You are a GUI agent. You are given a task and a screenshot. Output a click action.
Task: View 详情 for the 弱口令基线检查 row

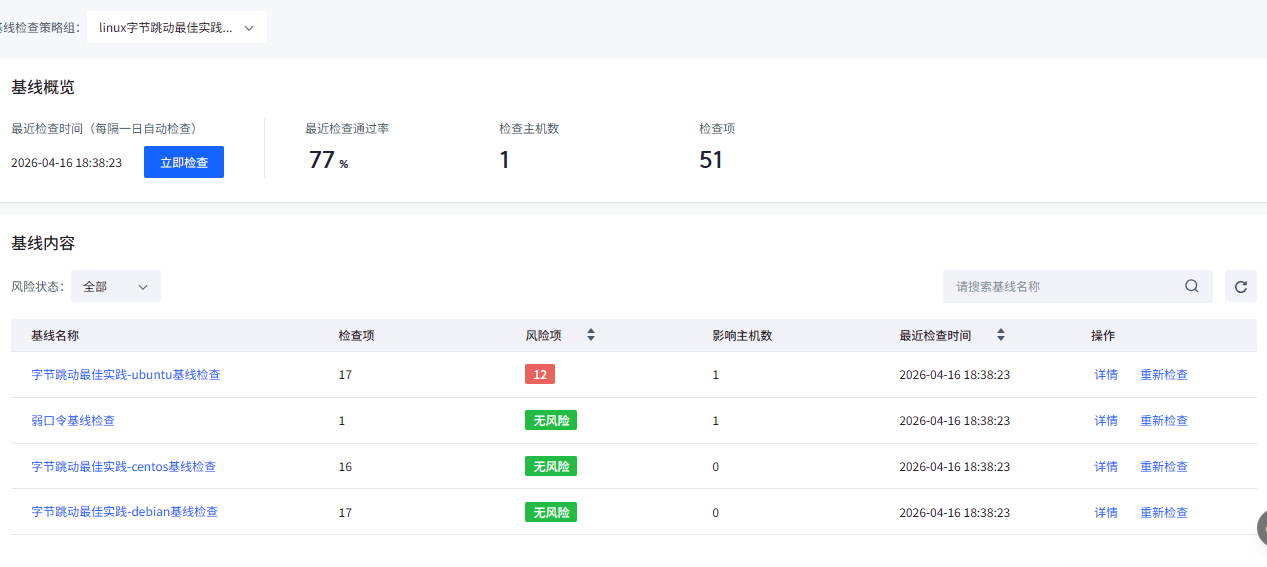(x=1106, y=421)
